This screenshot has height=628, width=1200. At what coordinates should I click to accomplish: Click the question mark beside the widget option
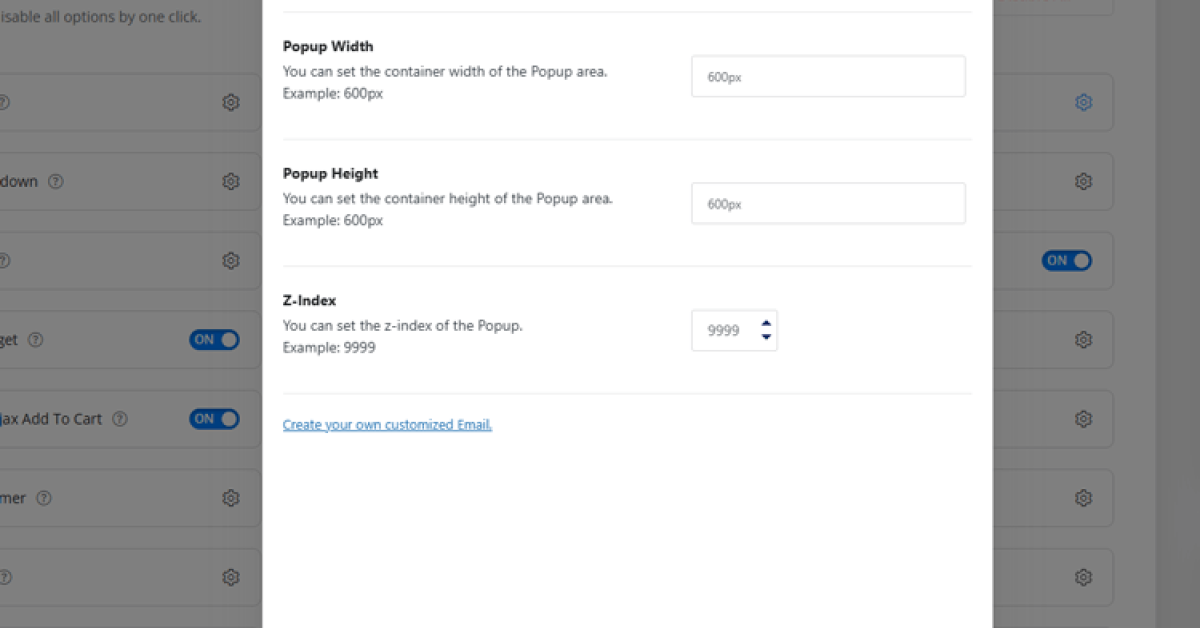(36, 340)
